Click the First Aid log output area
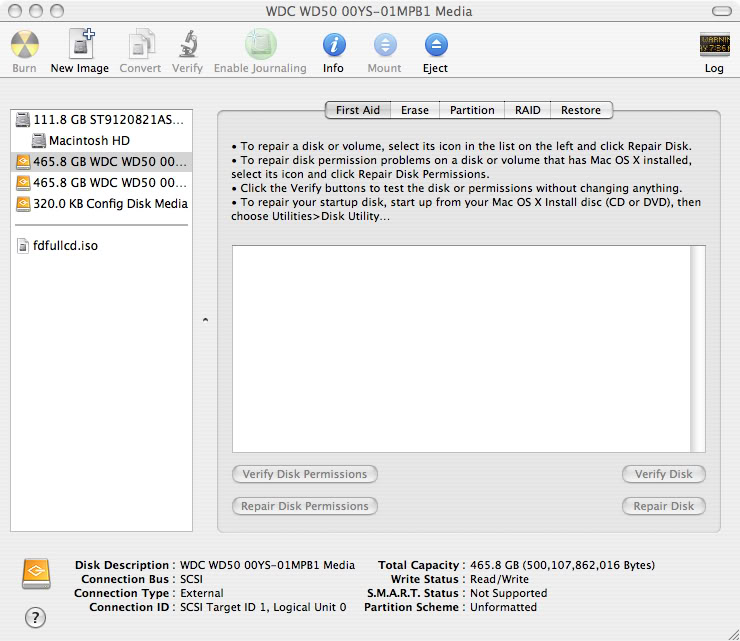The height and width of the screenshot is (641, 740). pyautogui.click(x=461, y=349)
